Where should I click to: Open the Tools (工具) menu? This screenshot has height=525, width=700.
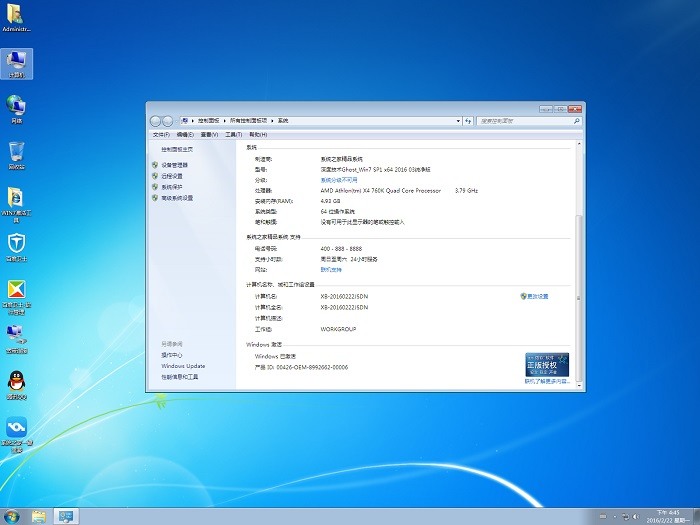(233, 134)
